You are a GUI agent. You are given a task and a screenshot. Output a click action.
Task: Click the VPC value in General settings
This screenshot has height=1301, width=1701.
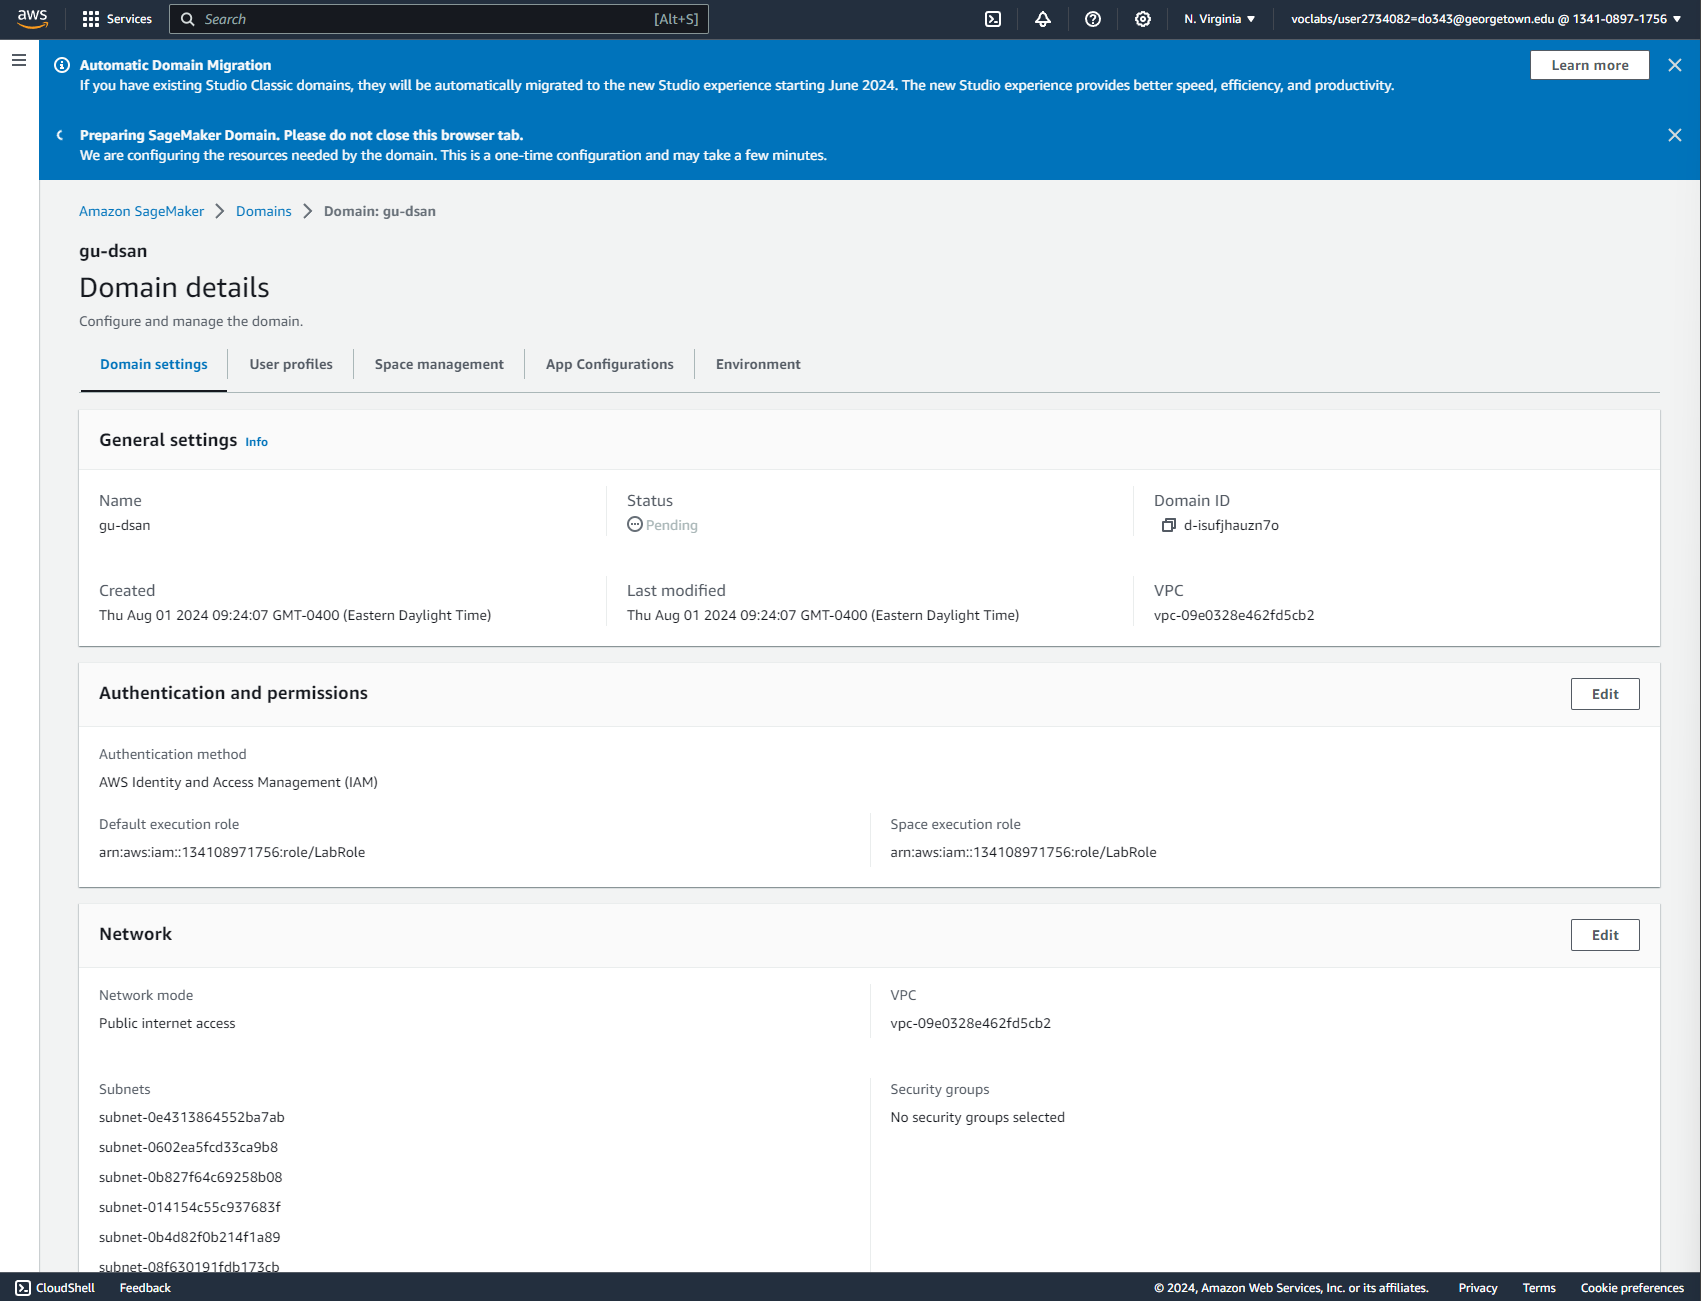1234,615
